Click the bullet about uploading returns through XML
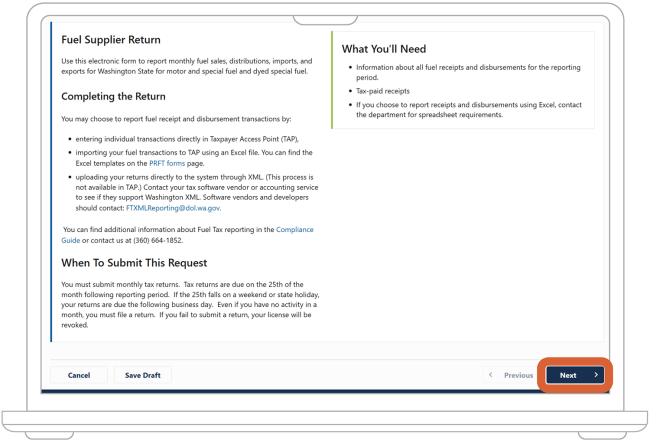 [196, 192]
